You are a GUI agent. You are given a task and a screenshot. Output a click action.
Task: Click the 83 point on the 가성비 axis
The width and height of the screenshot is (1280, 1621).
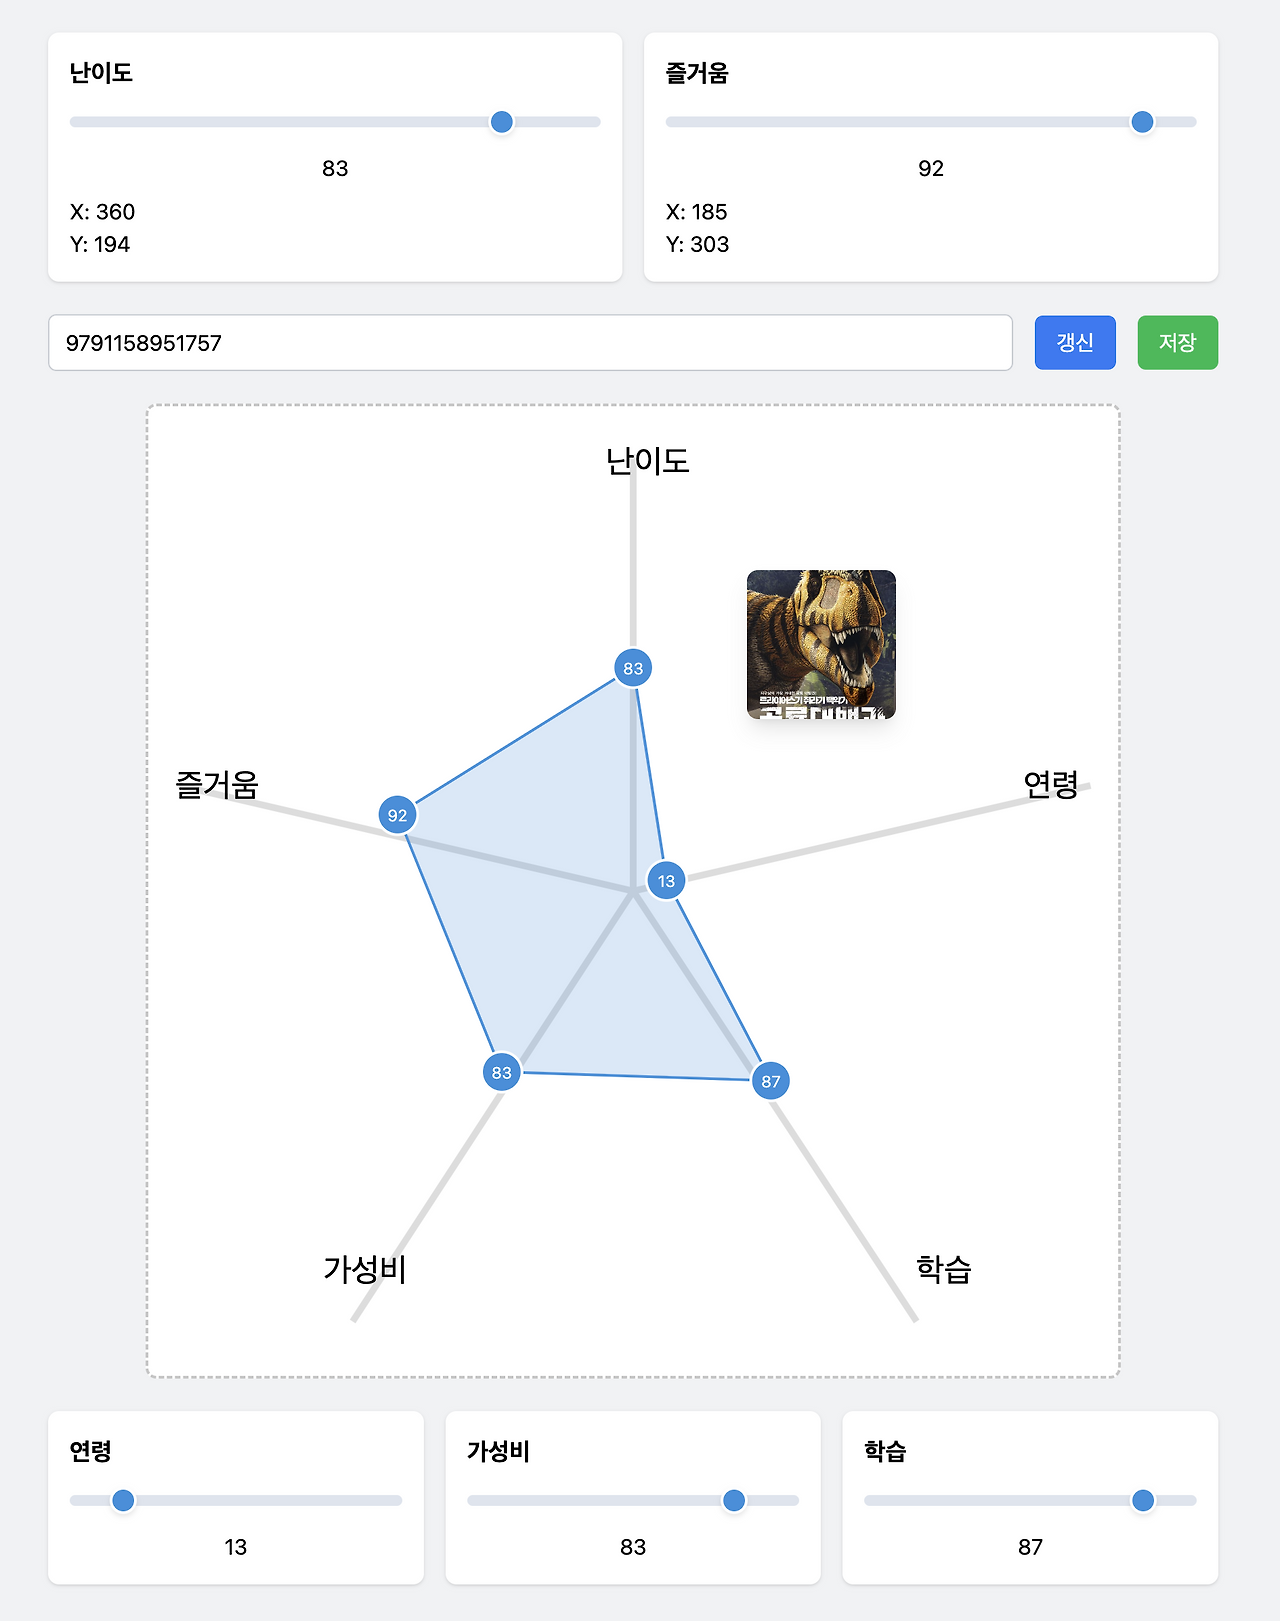tap(501, 1071)
